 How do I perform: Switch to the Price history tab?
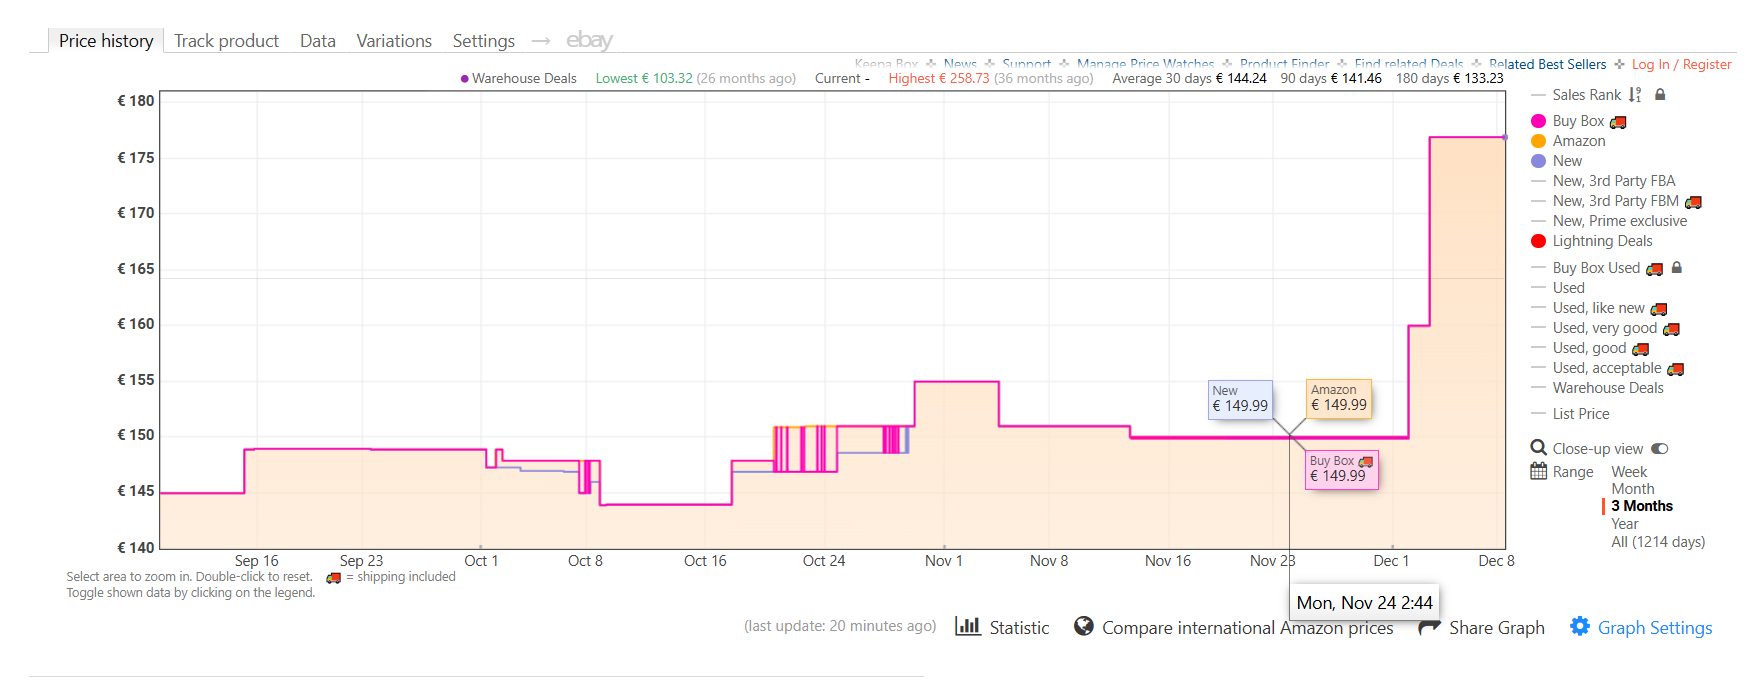pos(106,40)
